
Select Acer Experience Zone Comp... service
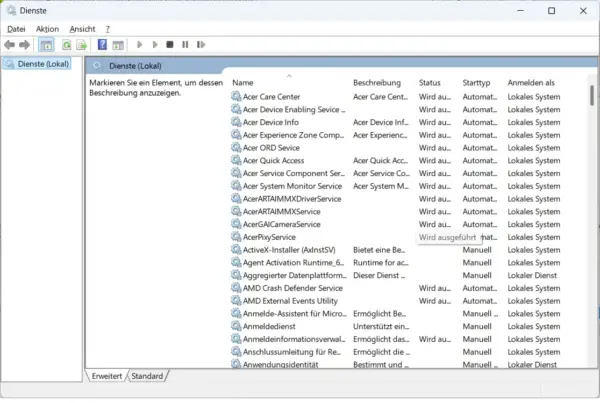coord(396,135)
